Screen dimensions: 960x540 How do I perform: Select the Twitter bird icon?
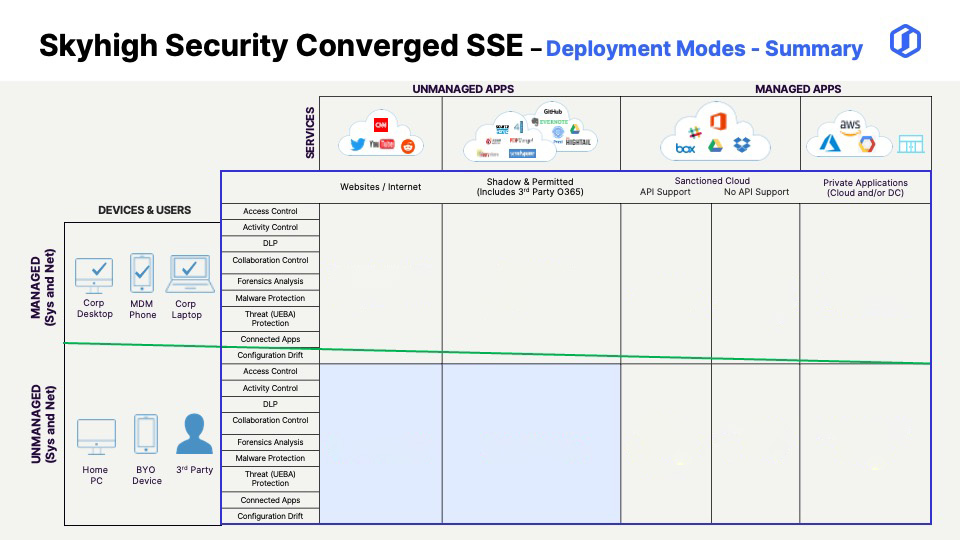357,145
